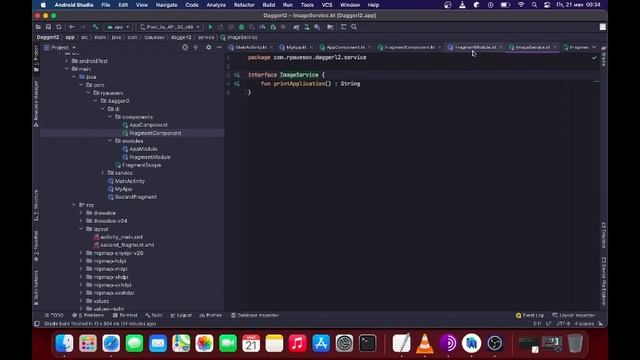The width and height of the screenshot is (640, 360).
Task: Open the Logcat tool window
Action: point(181,316)
